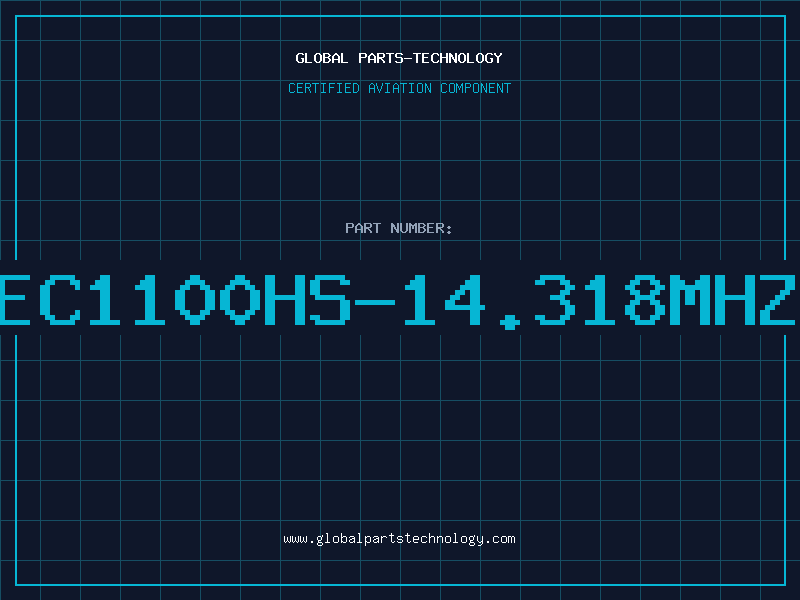Open the www.globalpartstechnology.com link
This screenshot has height=600, width=800.
click(x=399, y=539)
